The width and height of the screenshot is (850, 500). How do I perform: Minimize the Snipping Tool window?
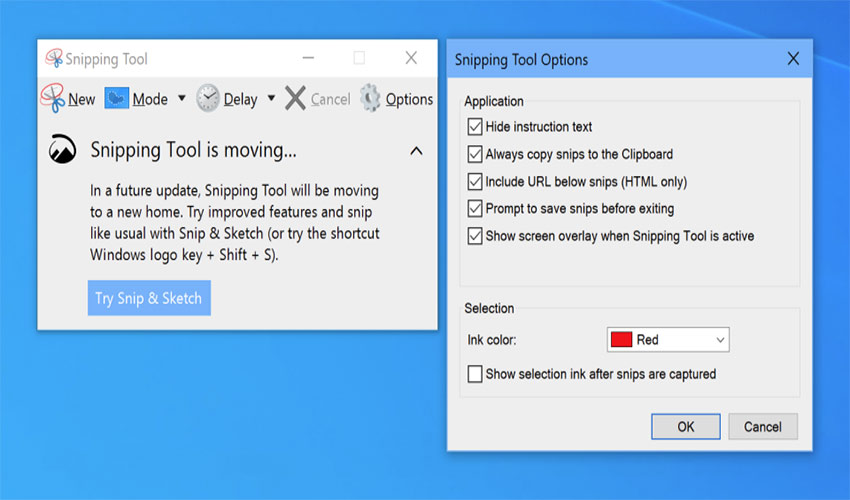tap(308, 57)
